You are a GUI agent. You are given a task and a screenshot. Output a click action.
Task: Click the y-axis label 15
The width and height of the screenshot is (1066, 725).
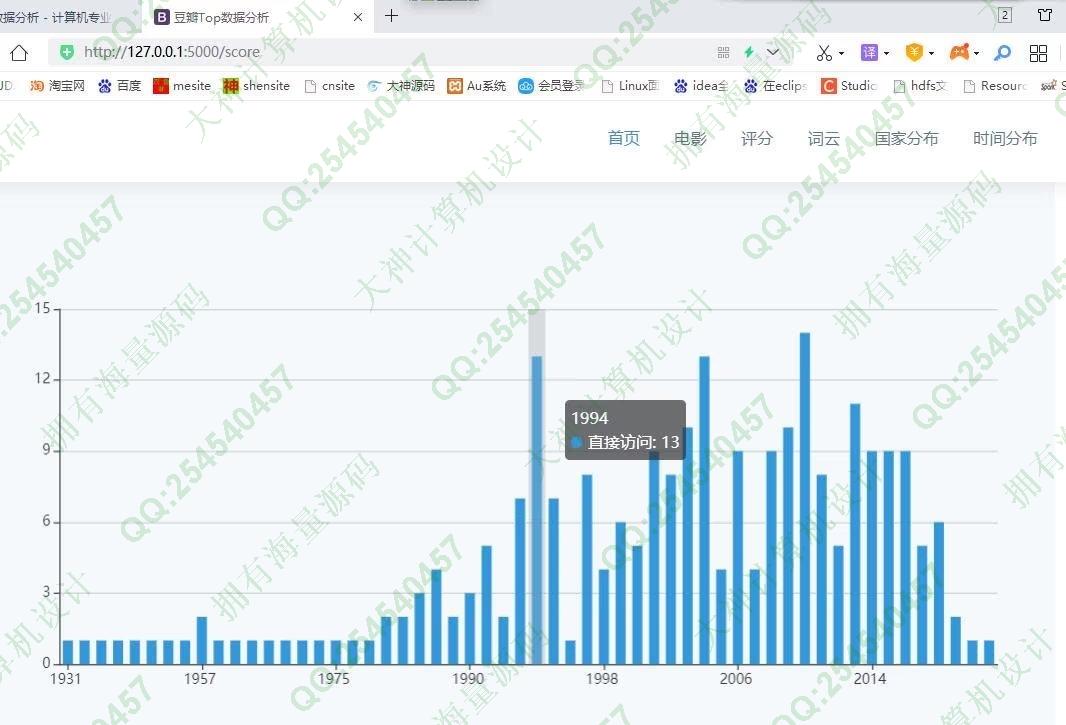42,308
